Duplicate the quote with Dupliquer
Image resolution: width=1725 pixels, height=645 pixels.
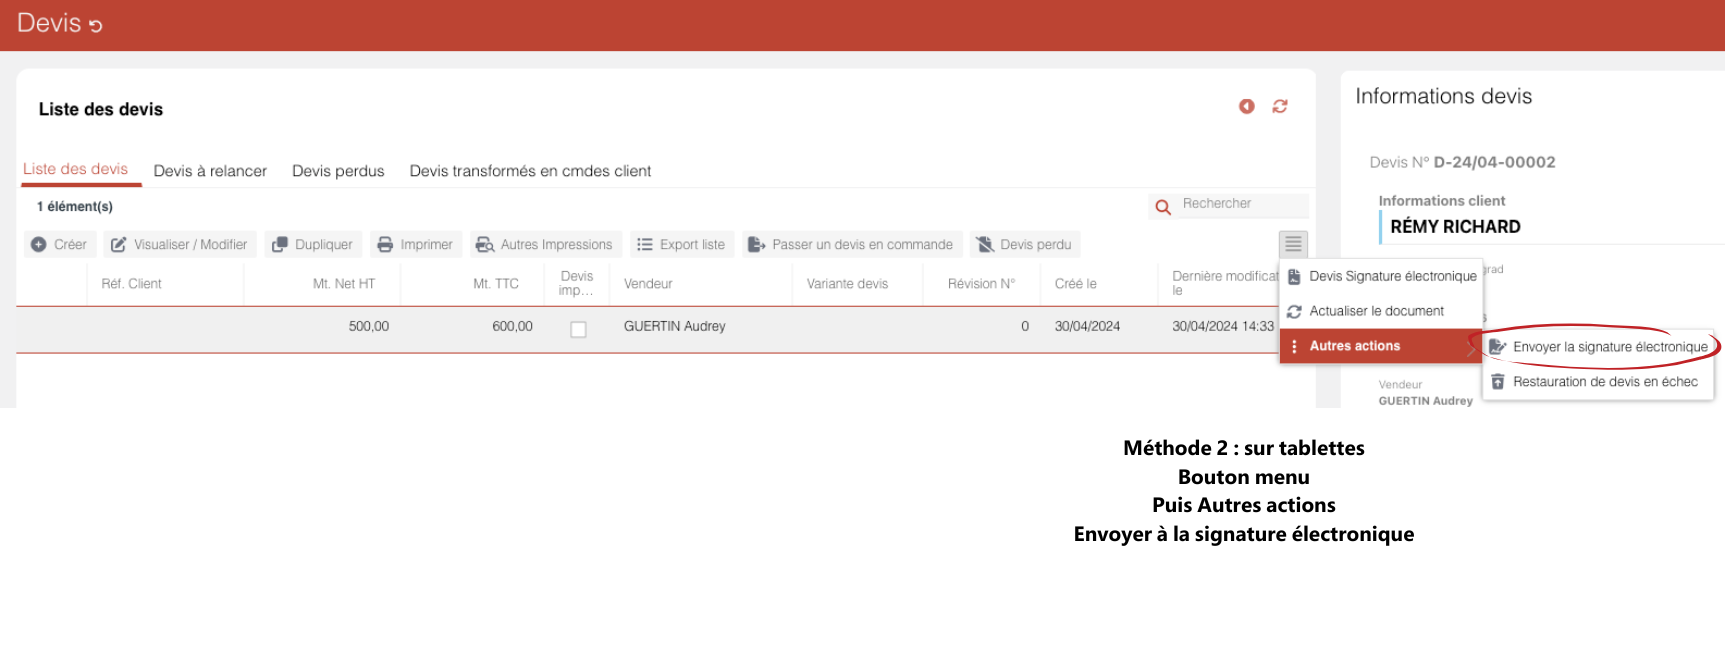(x=313, y=244)
